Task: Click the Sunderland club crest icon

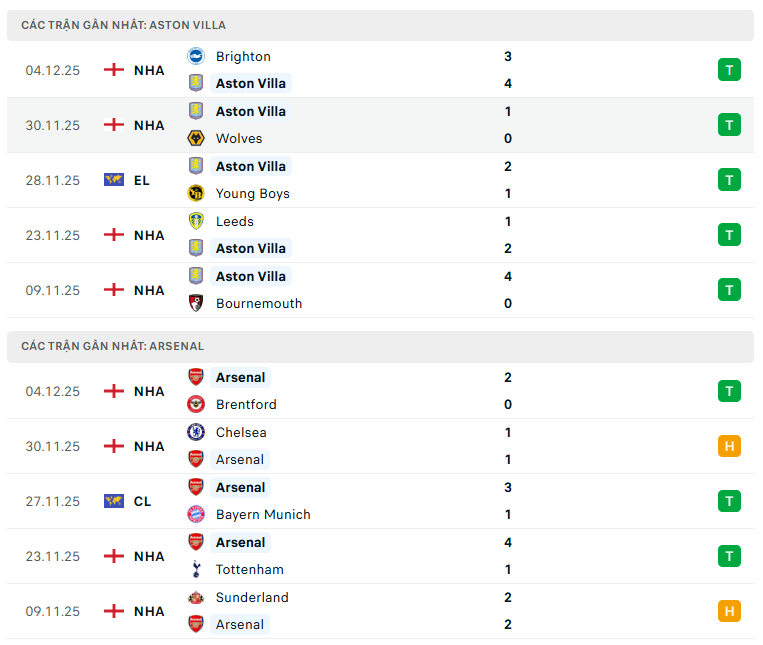Action: [x=196, y=598]
